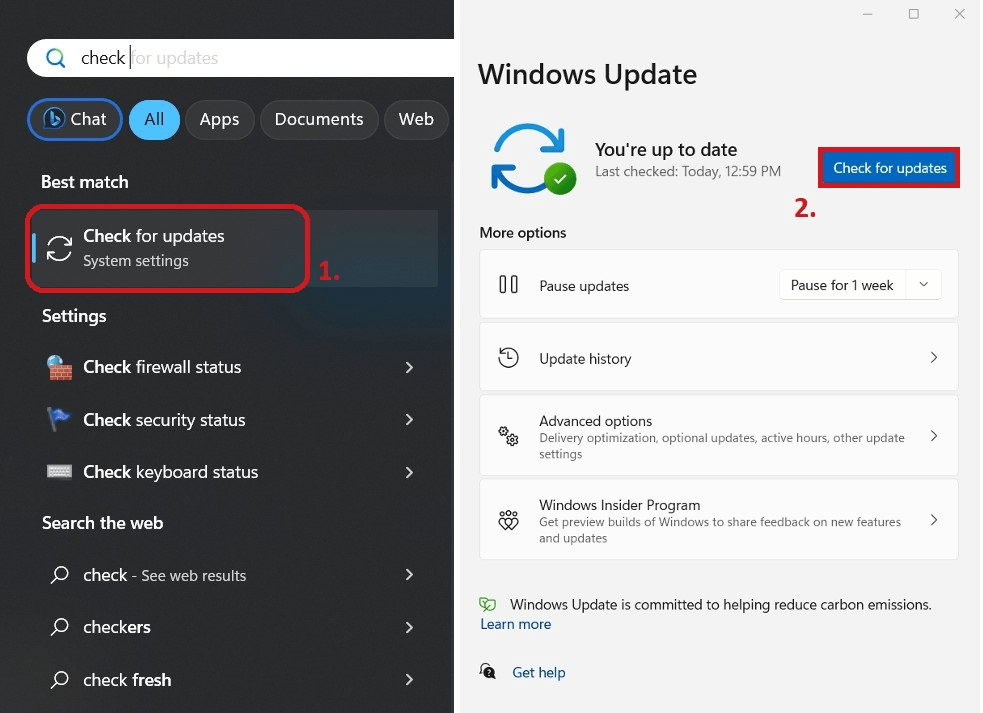Maximize the Windows Update settings window
The image size is (983, 713).
click(x=913, y=14)
